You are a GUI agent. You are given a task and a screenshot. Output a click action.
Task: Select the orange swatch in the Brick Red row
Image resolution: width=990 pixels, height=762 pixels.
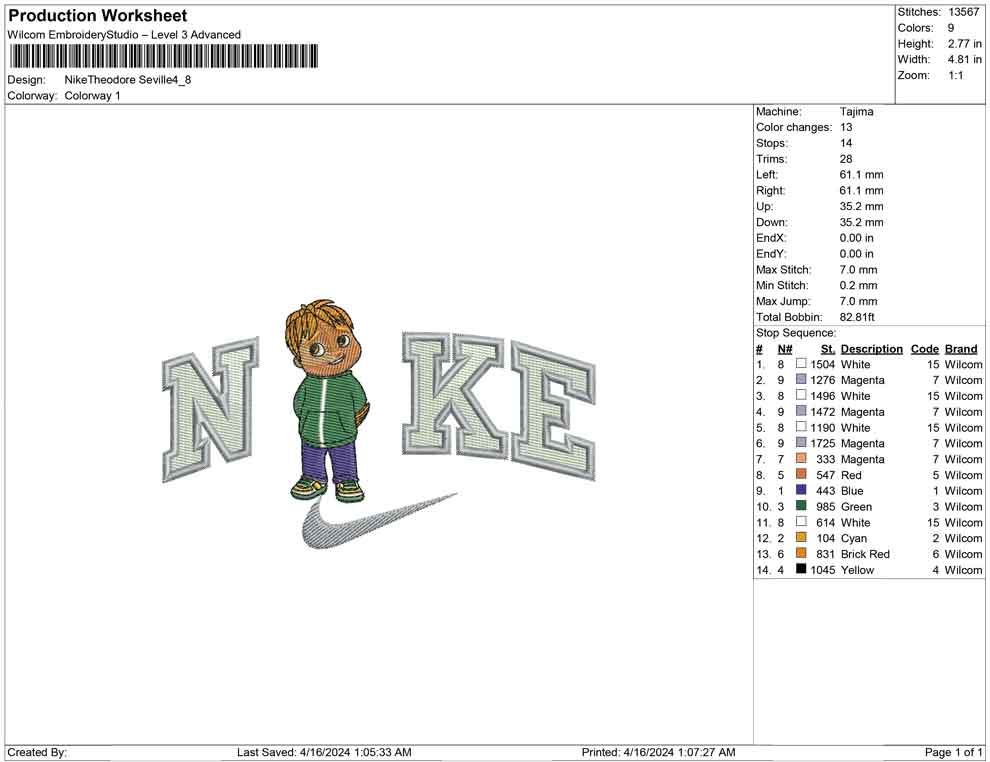(x=801, y=553)
